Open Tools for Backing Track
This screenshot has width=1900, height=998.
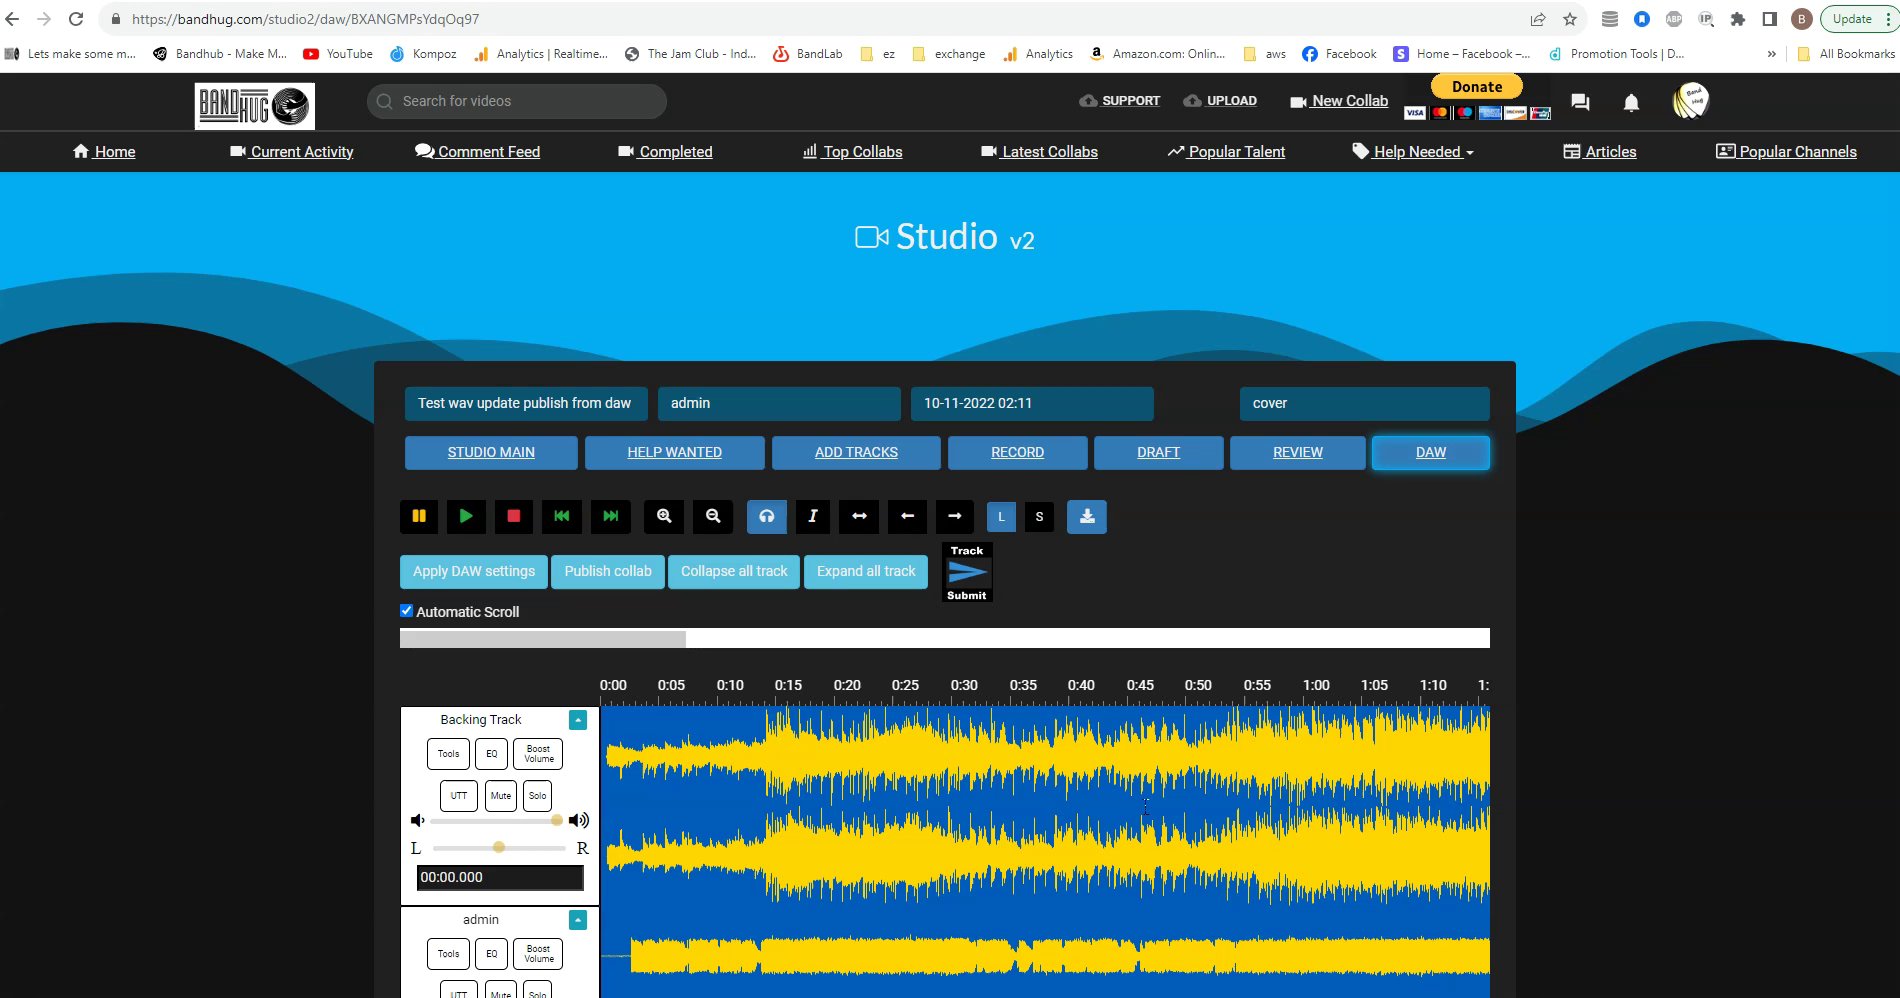tap(448, 754)
